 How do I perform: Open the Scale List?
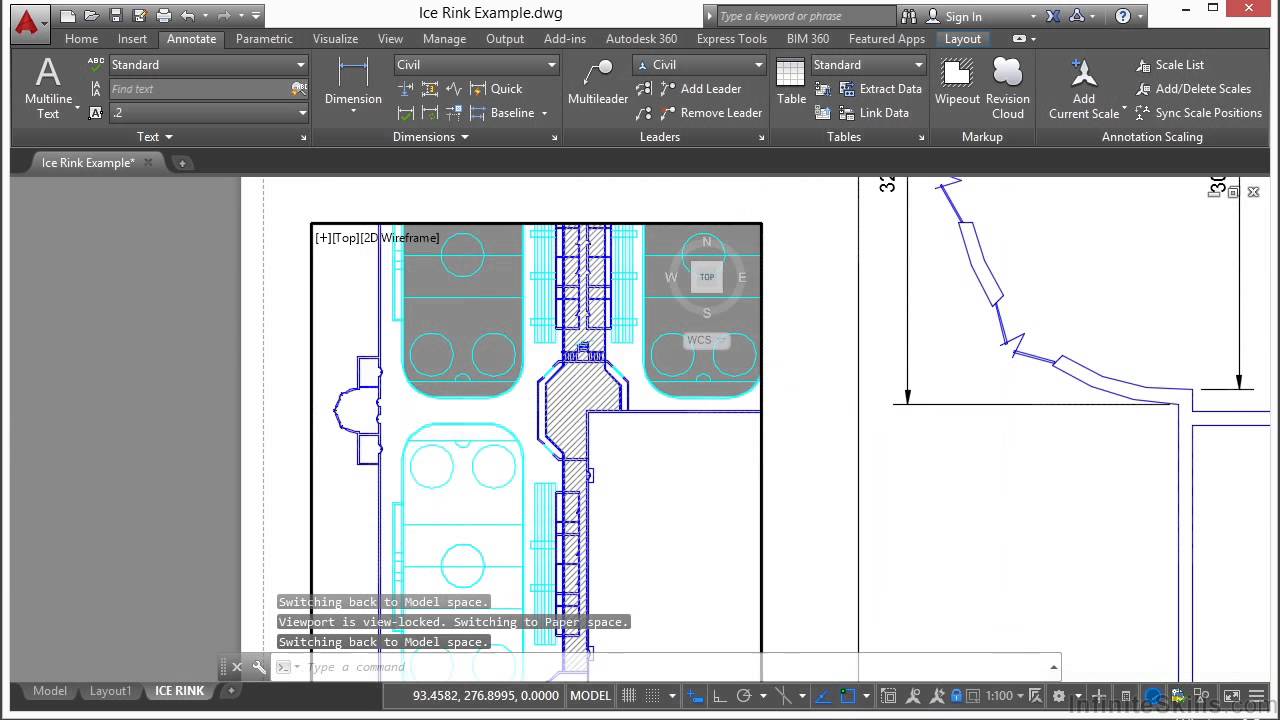[x=1170, y=65]
